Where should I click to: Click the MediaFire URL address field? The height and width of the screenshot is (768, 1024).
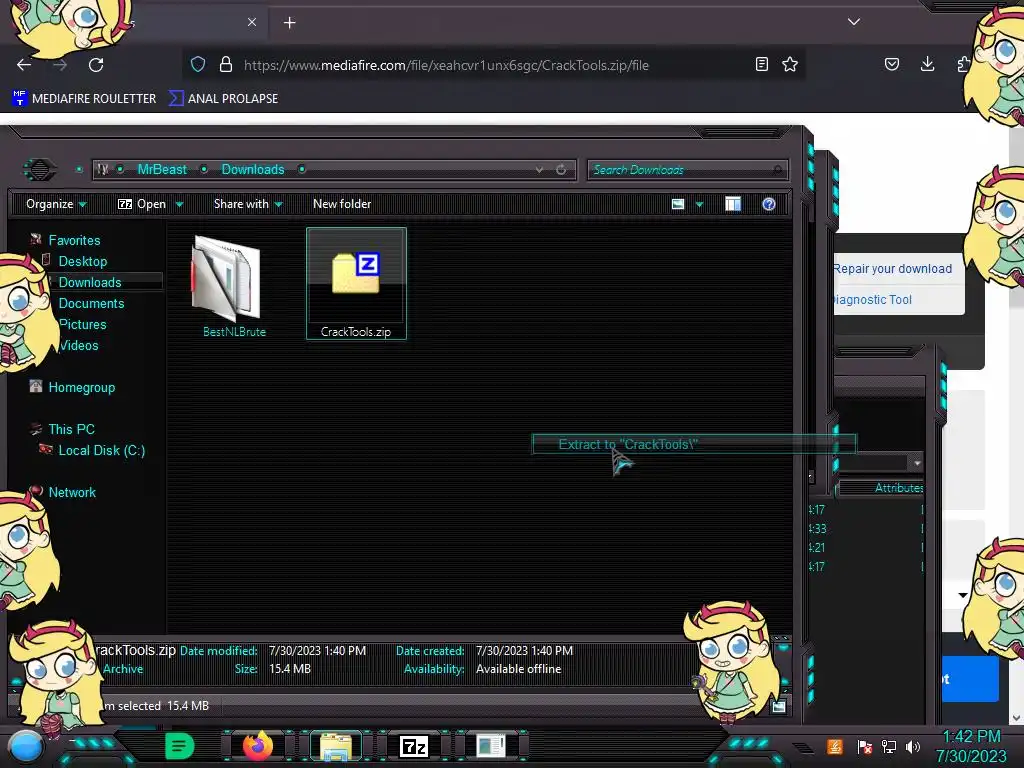click(446, 65)
